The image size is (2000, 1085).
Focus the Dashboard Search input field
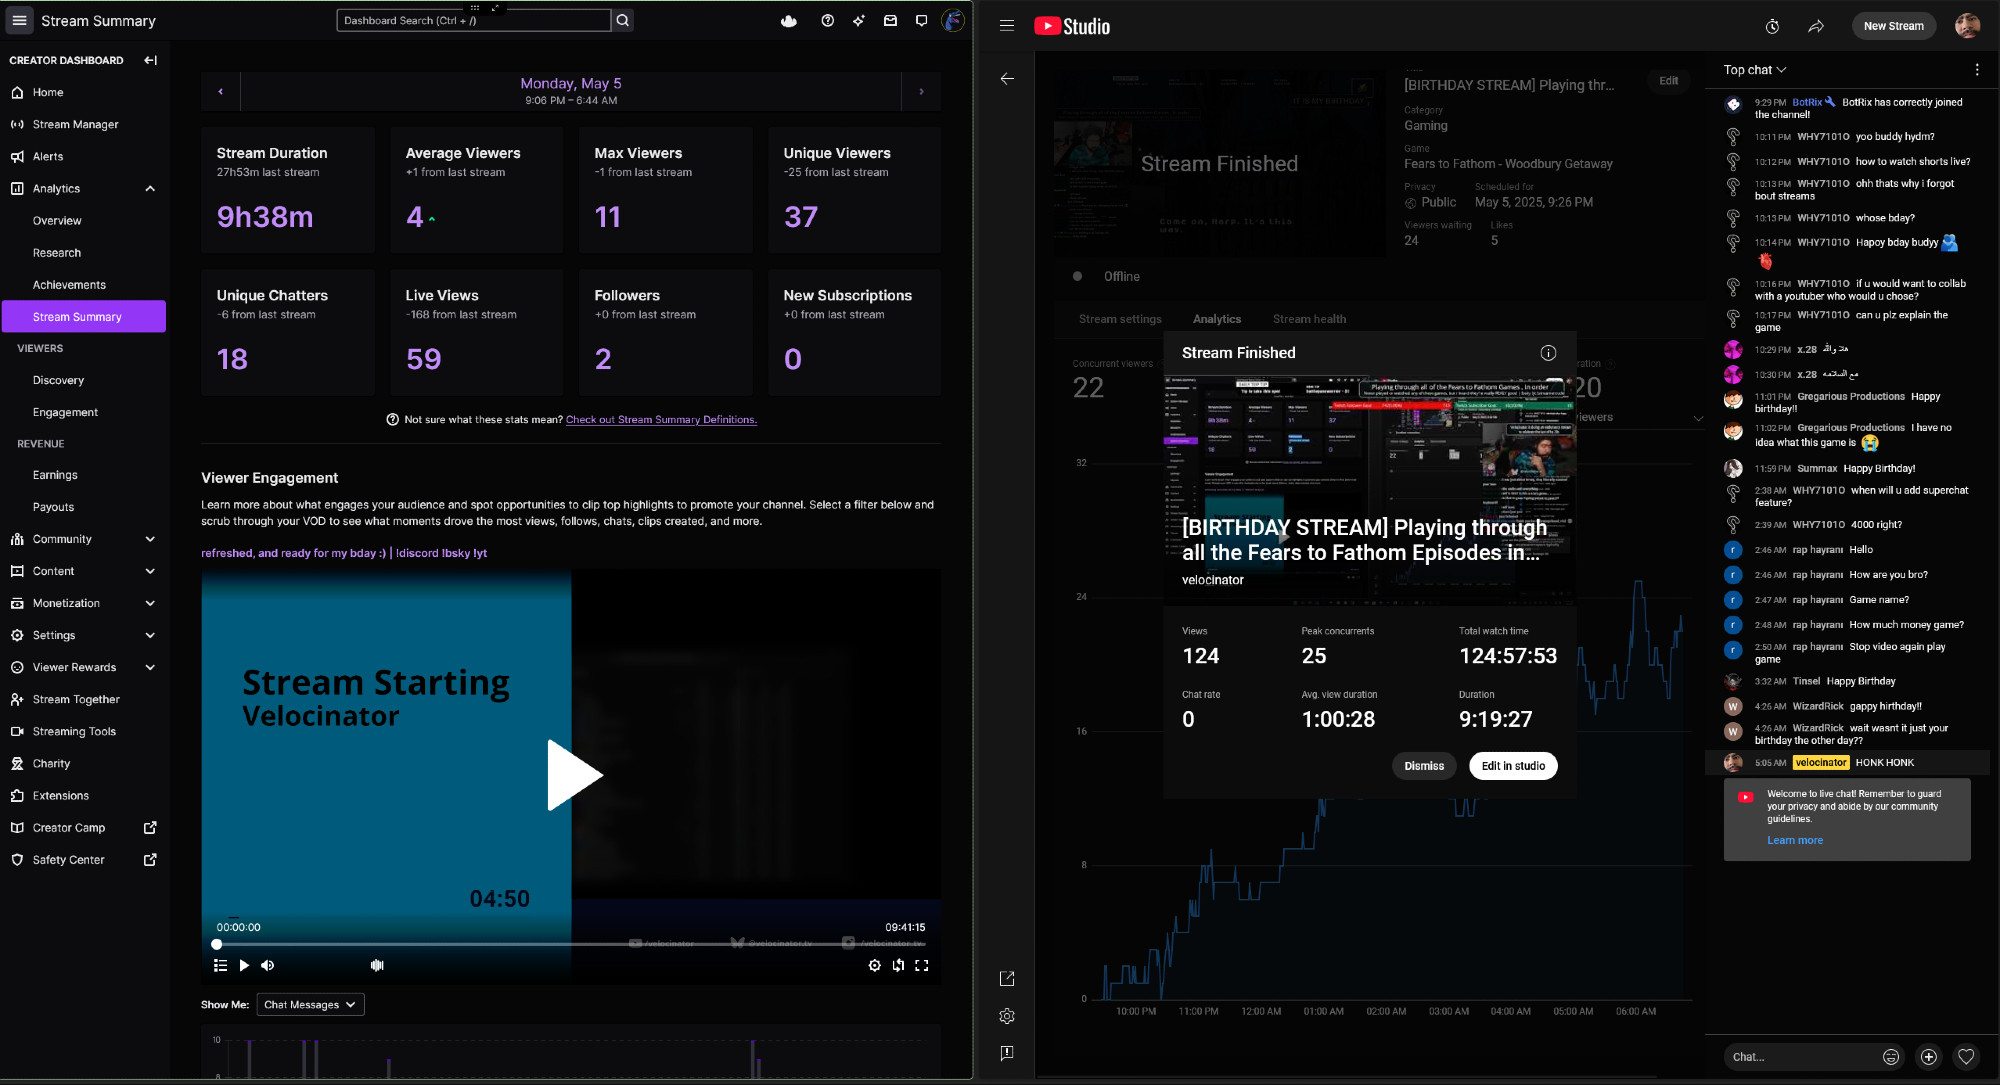(x=473, y=20)
